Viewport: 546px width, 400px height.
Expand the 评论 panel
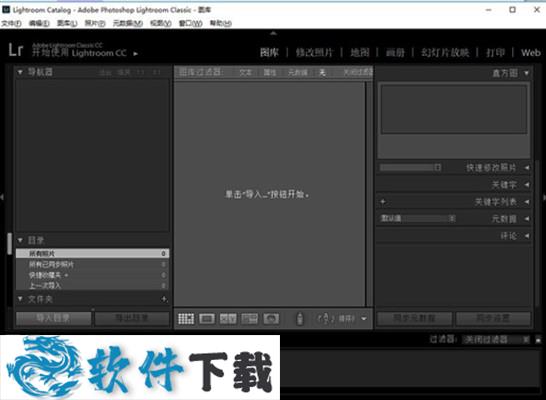(527, 236)
